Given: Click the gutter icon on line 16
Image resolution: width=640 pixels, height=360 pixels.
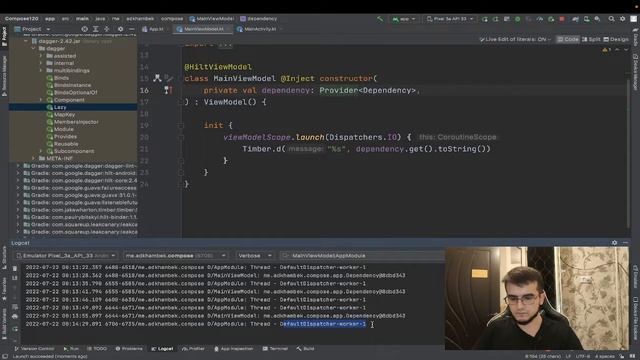Looking at the screenshot, I should 168,90.
